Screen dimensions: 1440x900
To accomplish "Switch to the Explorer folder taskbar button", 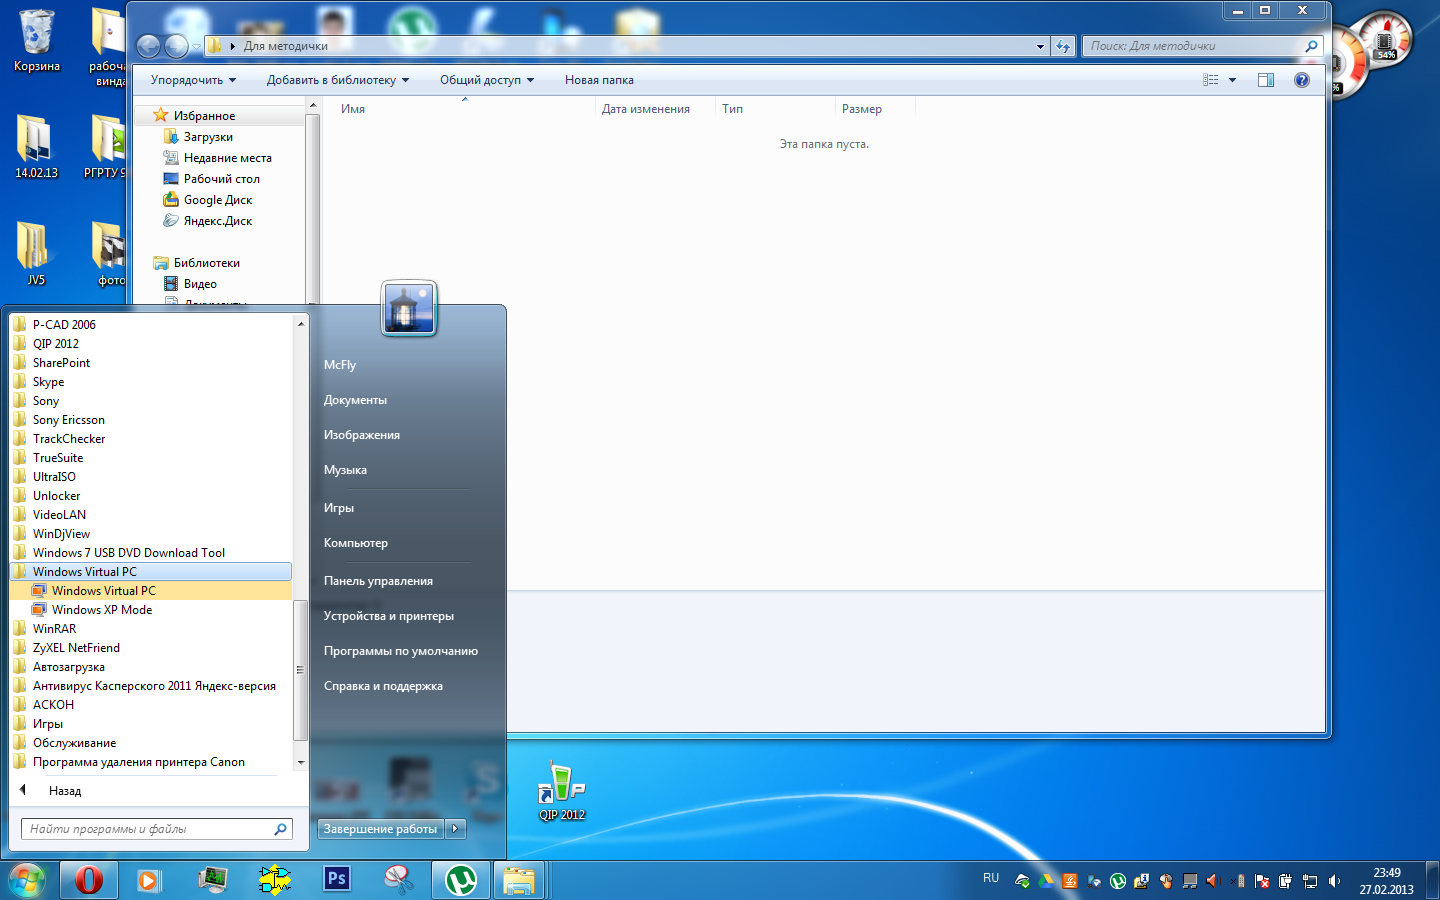I will tap(518, 880).
